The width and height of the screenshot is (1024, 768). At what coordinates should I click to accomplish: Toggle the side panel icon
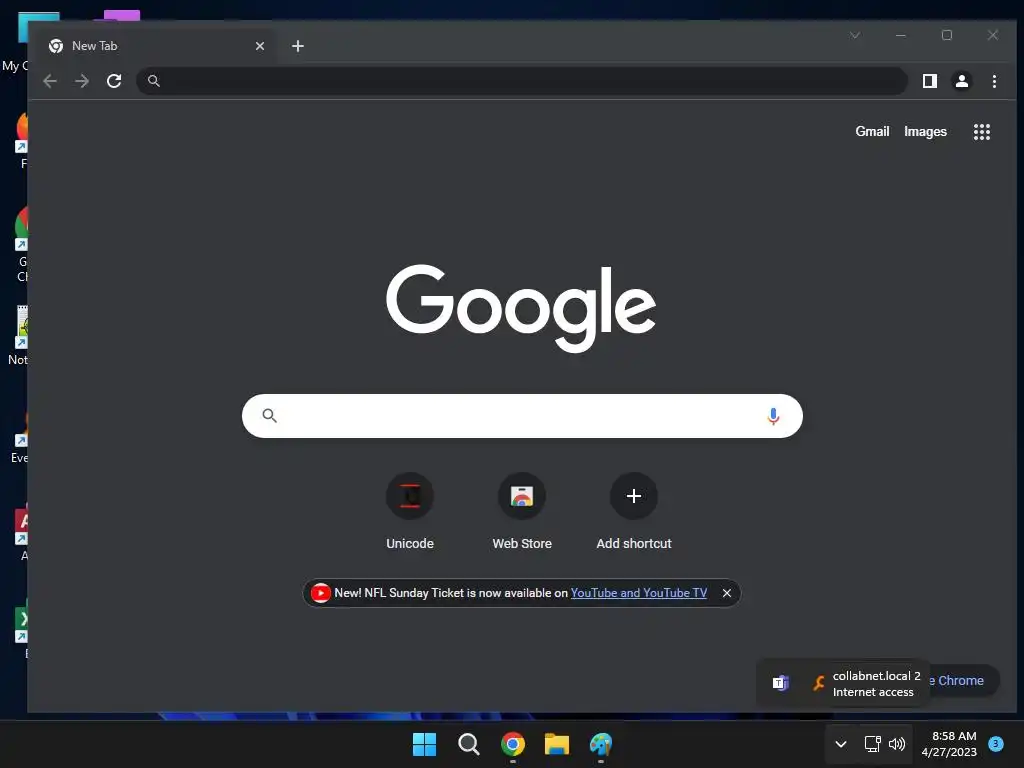(x=930, y=81)
